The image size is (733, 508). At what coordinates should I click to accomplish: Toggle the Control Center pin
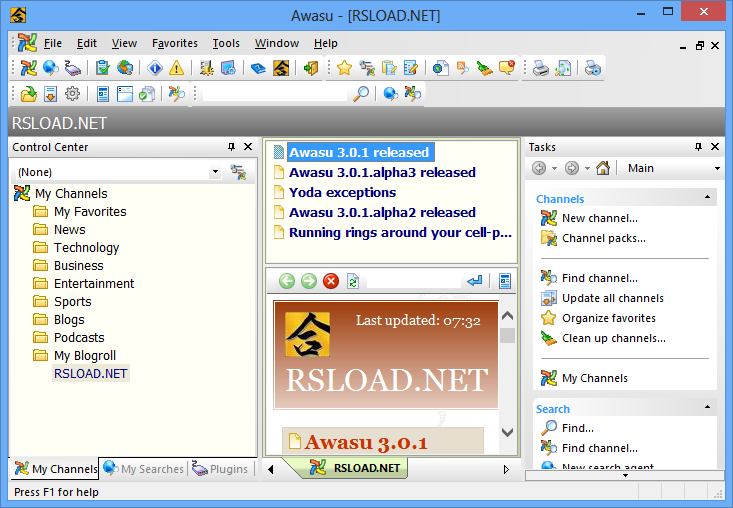(x=231, y=147)
